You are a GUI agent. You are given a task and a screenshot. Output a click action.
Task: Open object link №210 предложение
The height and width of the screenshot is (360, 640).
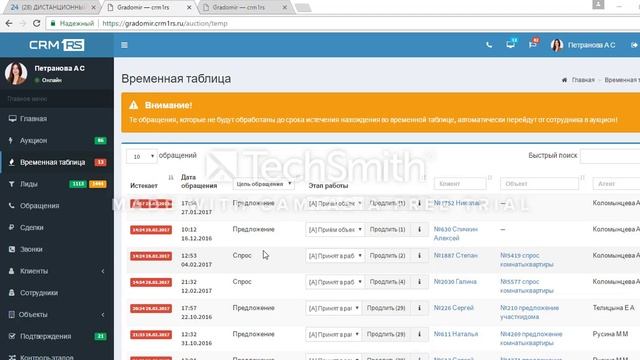(x=529, y=312)
